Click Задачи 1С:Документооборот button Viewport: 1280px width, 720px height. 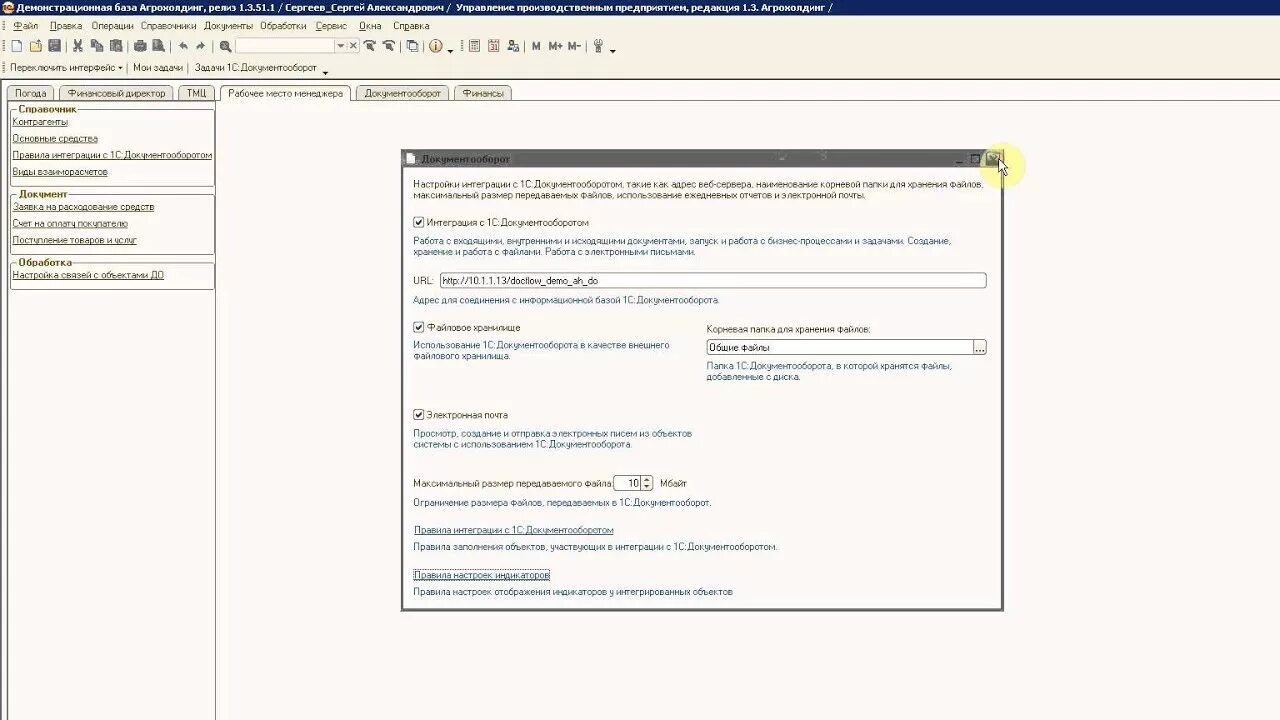tap(255, 67)
